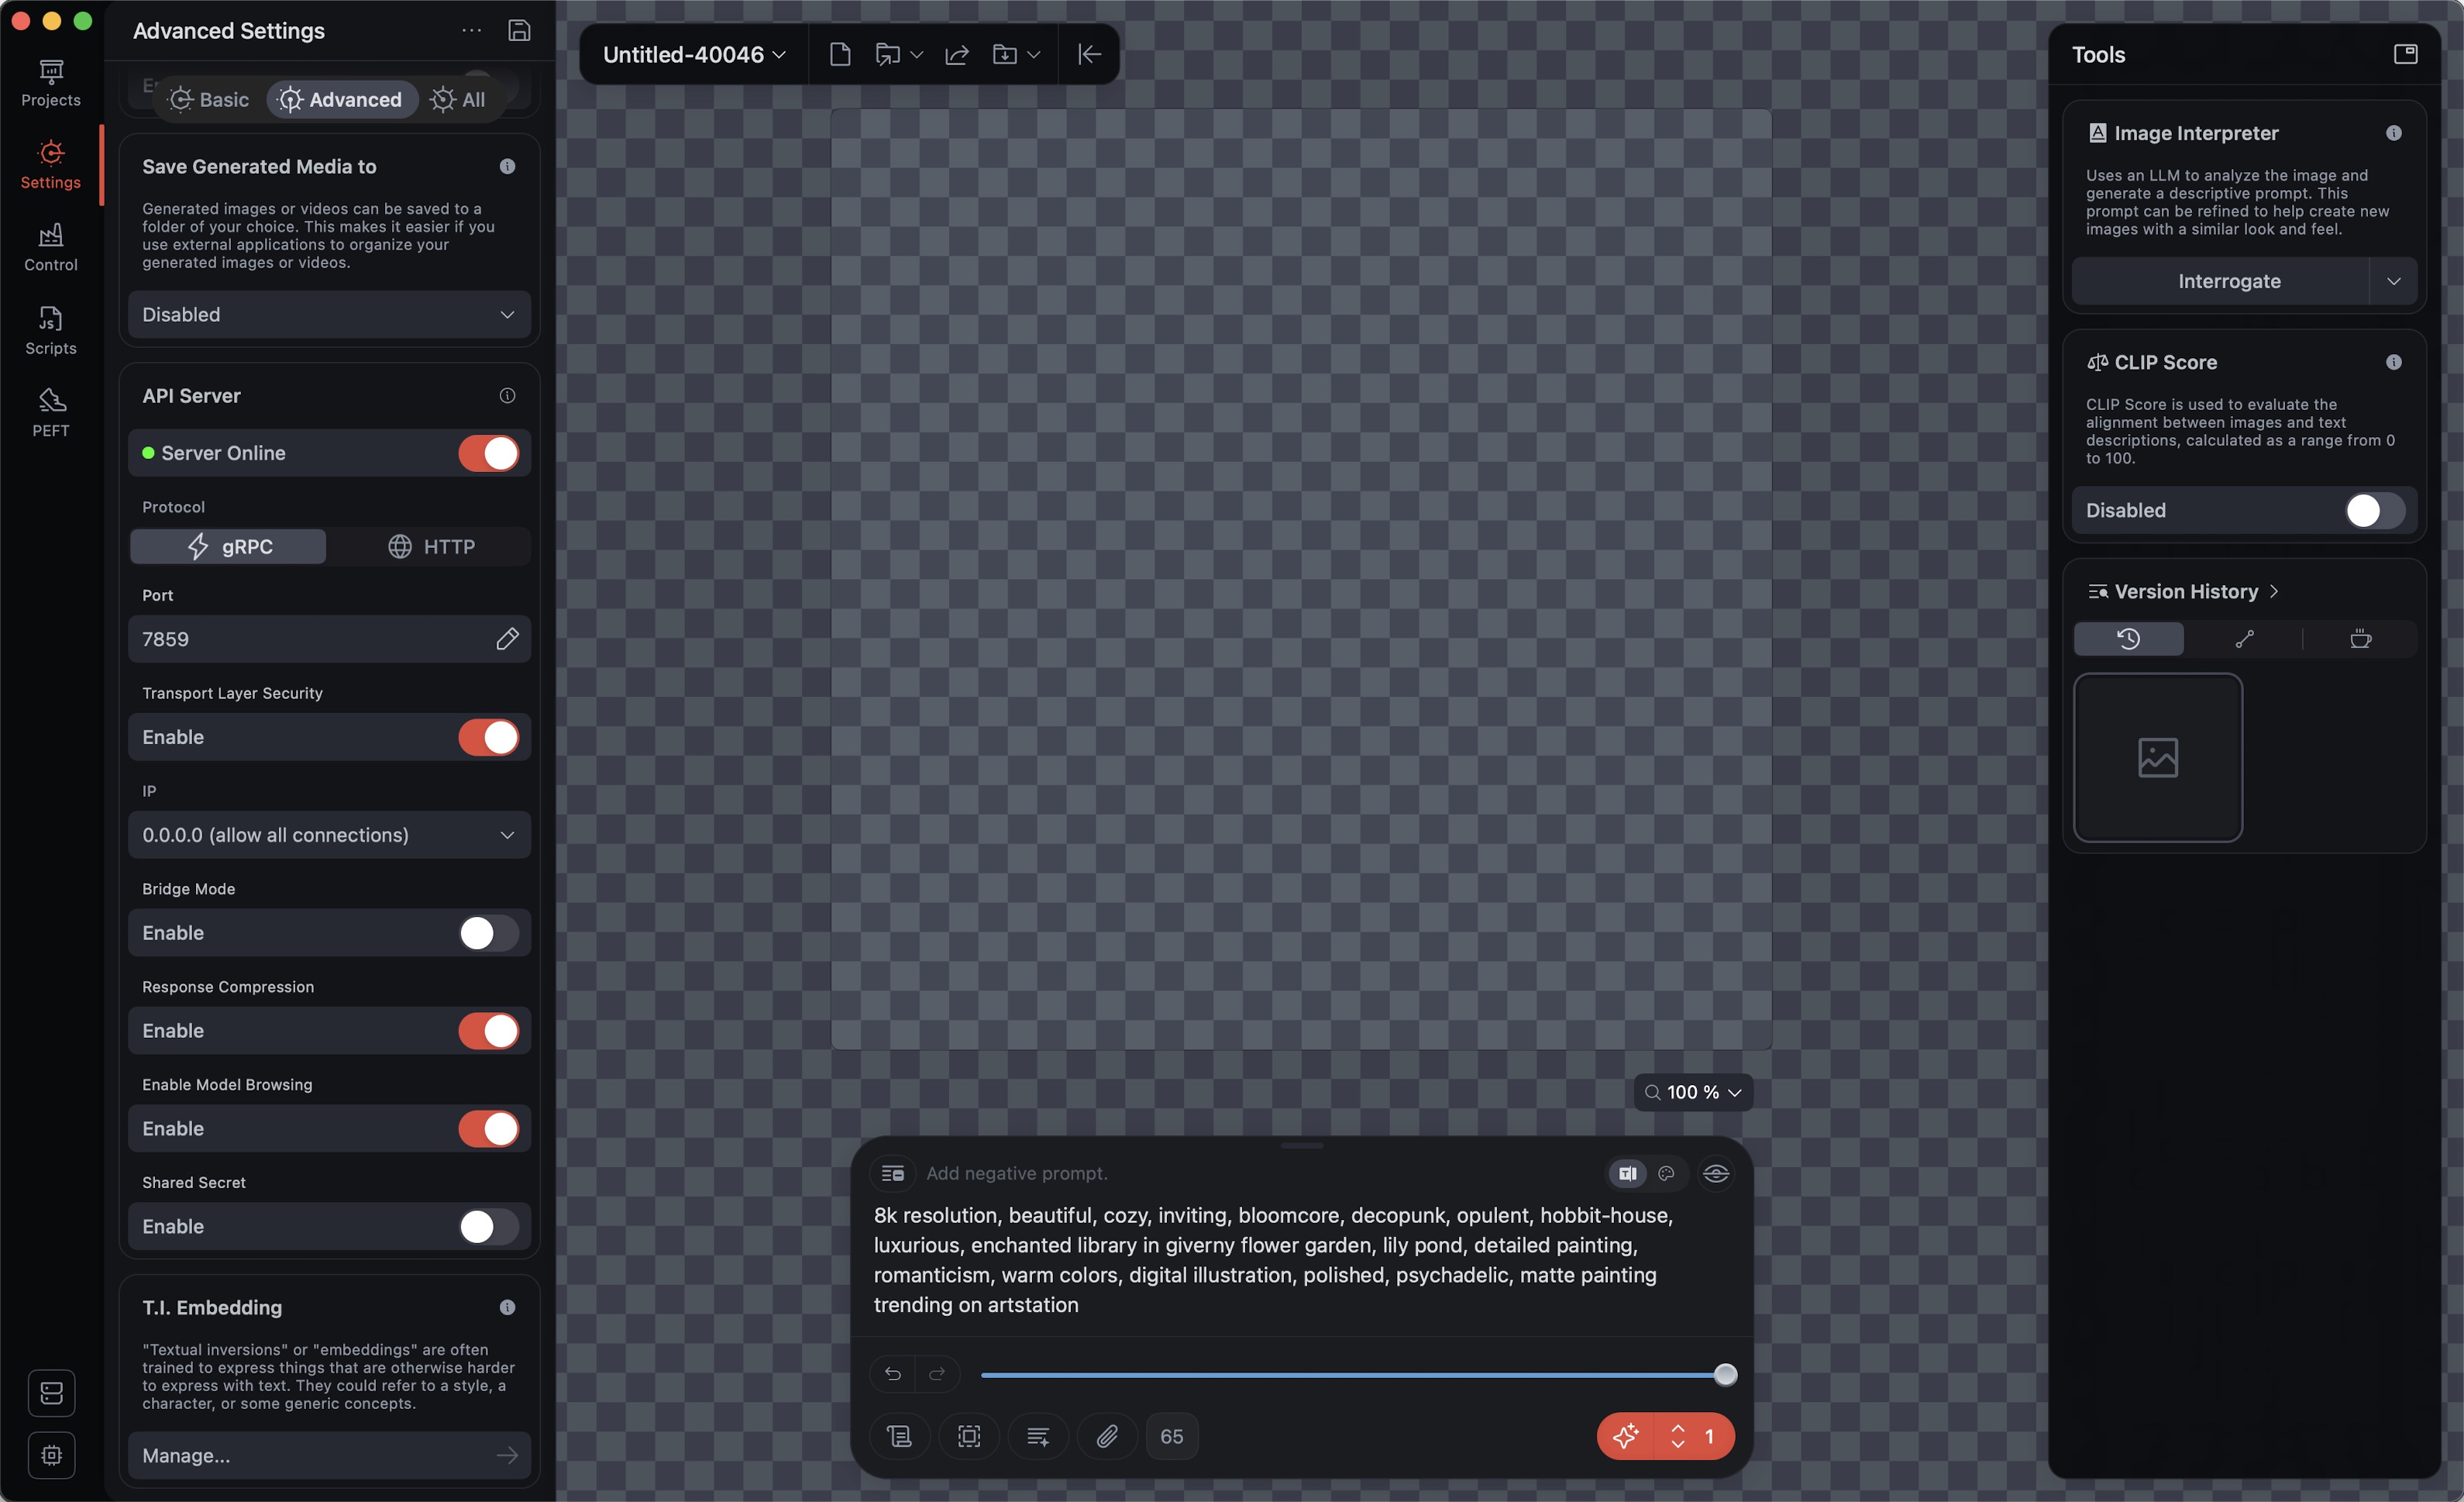
Task: Click the undo arrow in prompt panel
Action: click(893, 1374)
